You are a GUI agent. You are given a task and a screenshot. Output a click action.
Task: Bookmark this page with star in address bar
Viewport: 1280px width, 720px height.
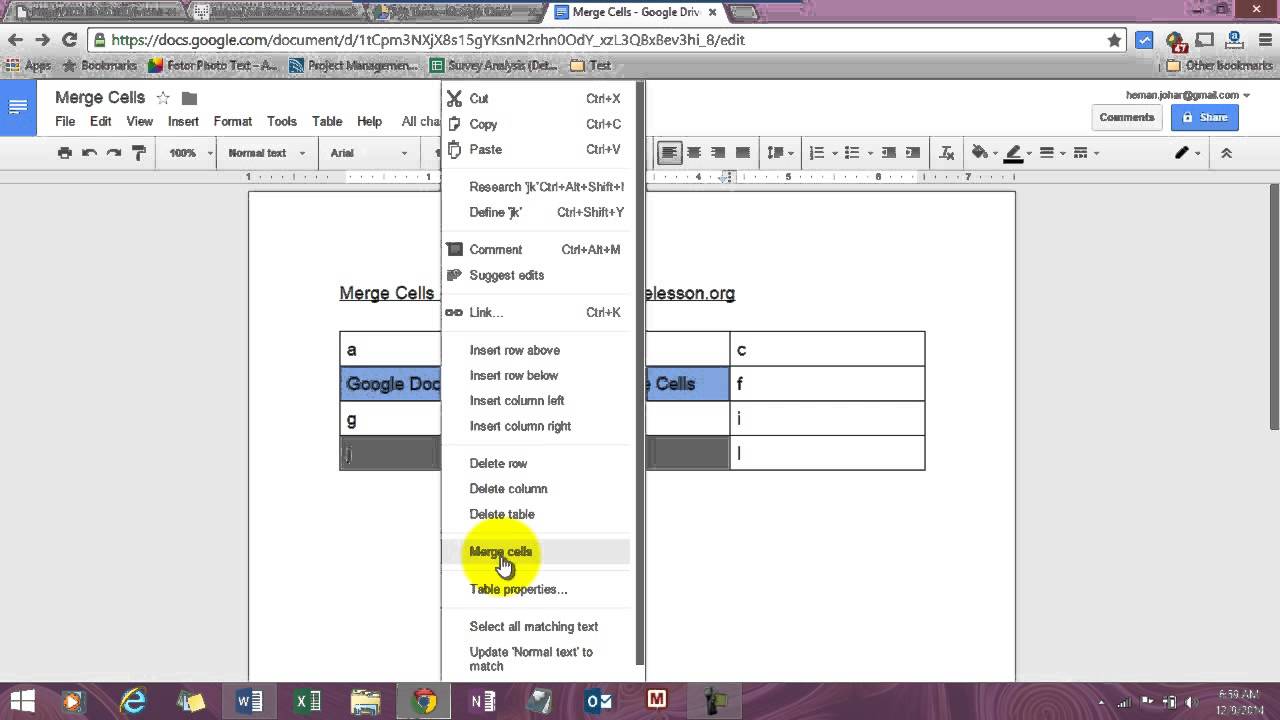1114,40
